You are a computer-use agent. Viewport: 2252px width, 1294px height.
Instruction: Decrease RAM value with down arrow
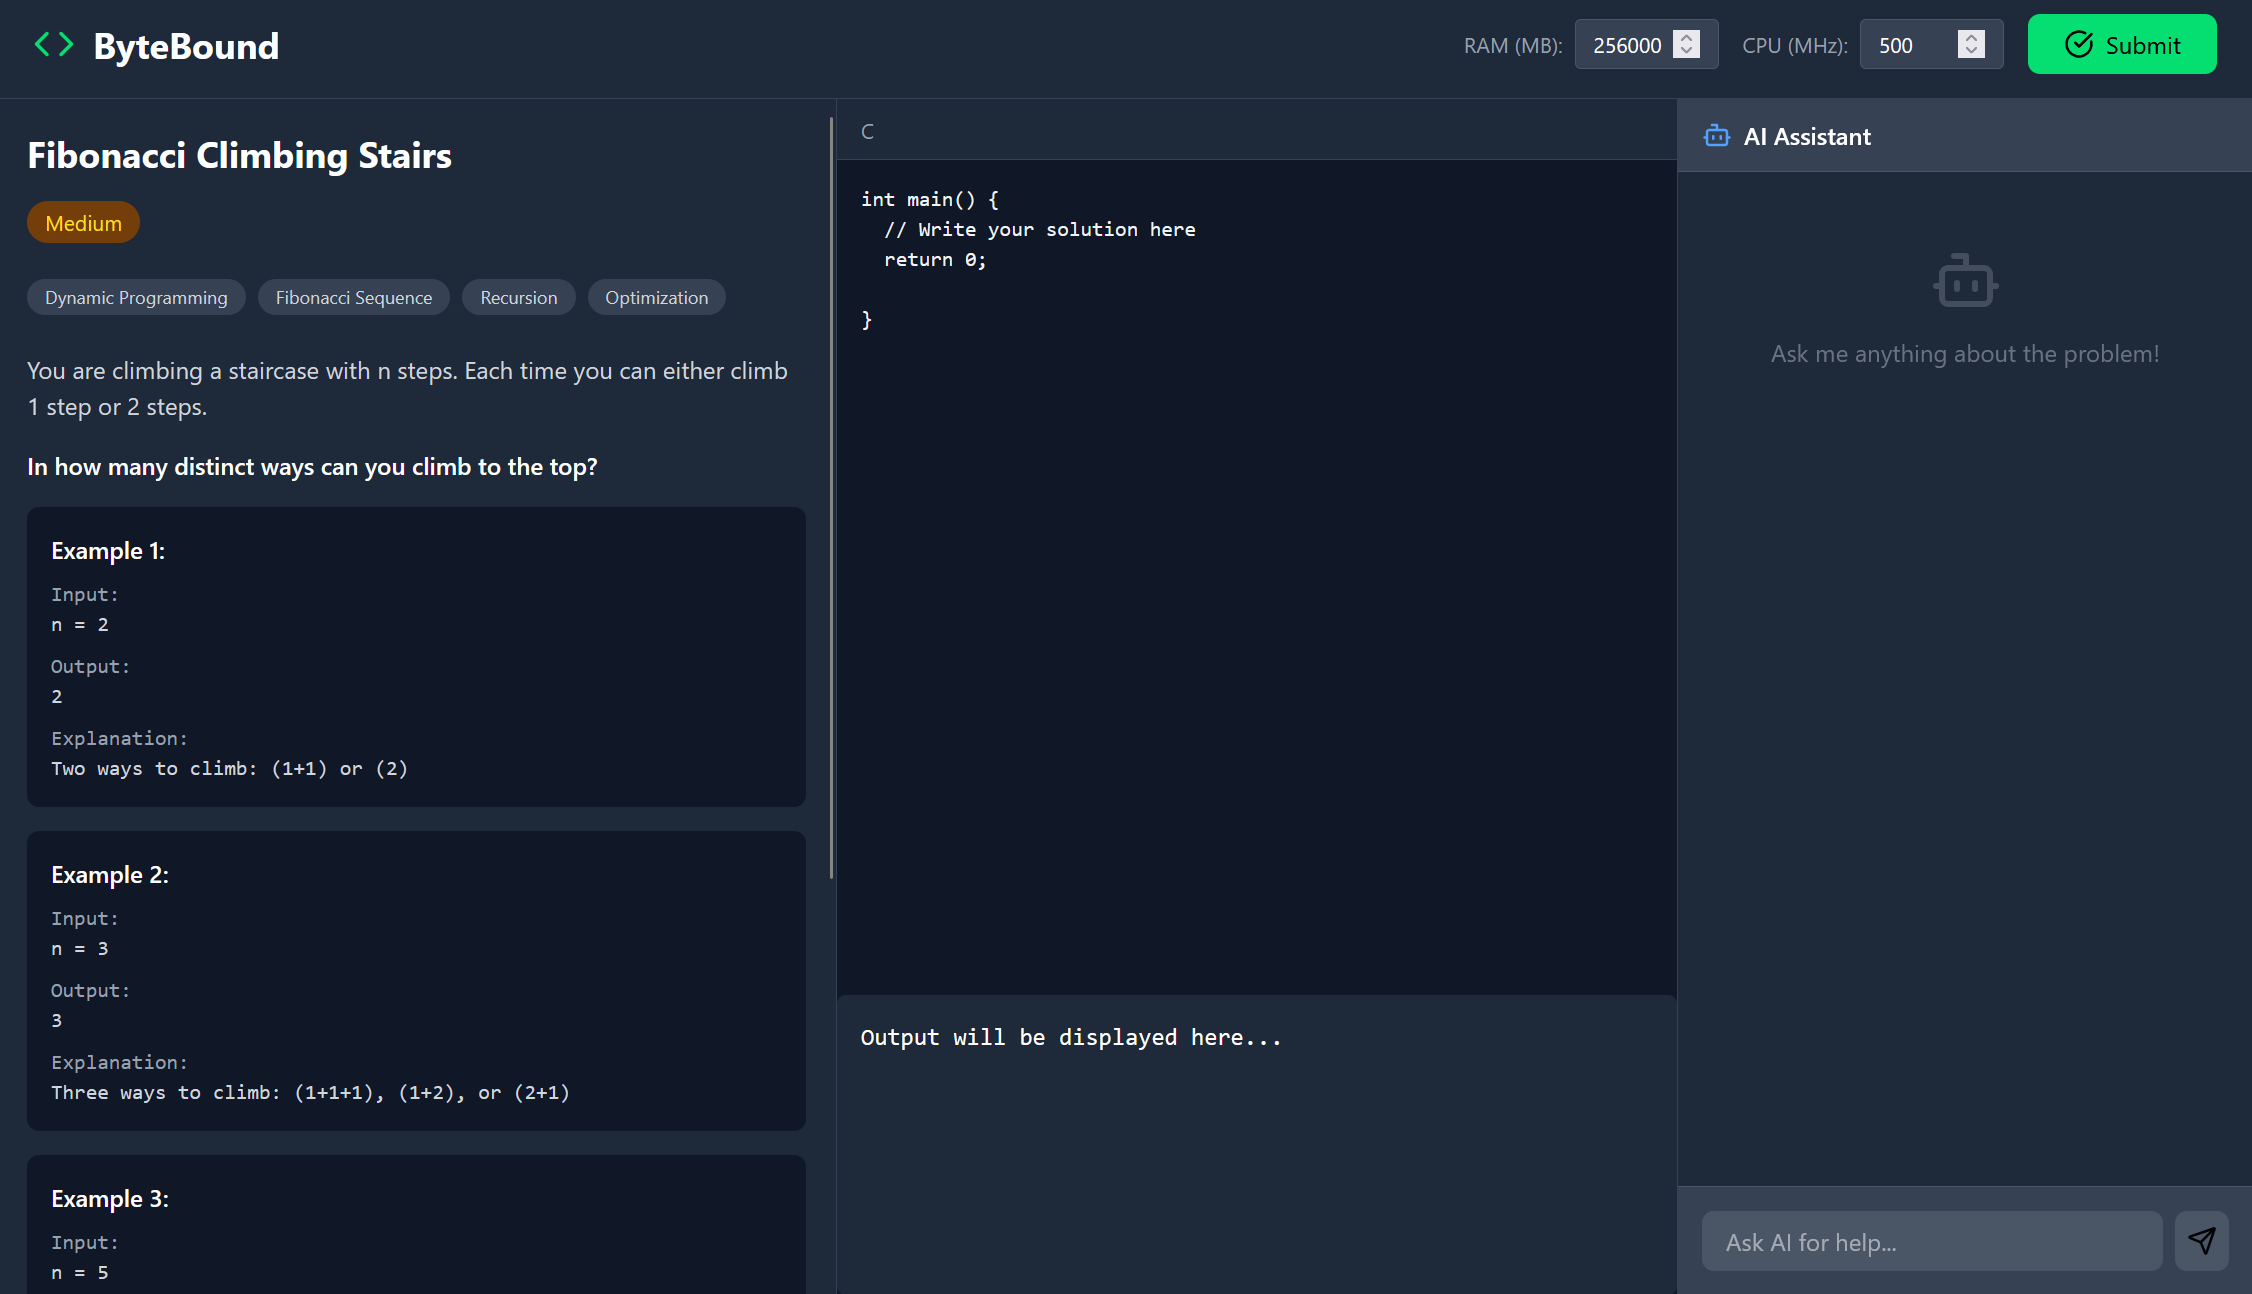tap(1686, 52)
